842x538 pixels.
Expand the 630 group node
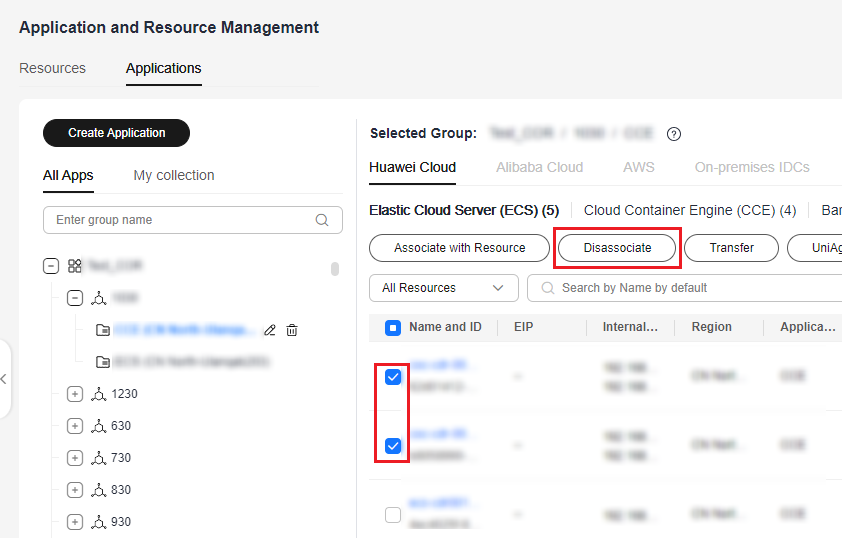coord(75,426)
